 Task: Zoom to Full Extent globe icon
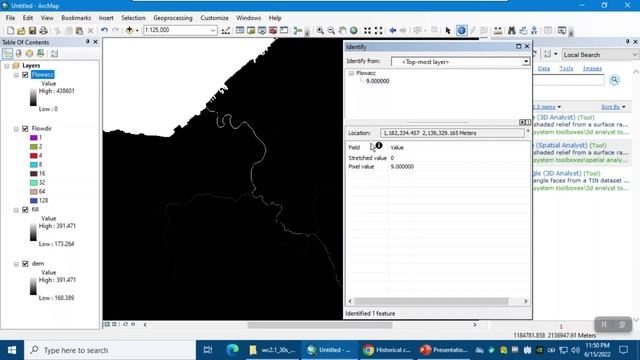(353, 31)
